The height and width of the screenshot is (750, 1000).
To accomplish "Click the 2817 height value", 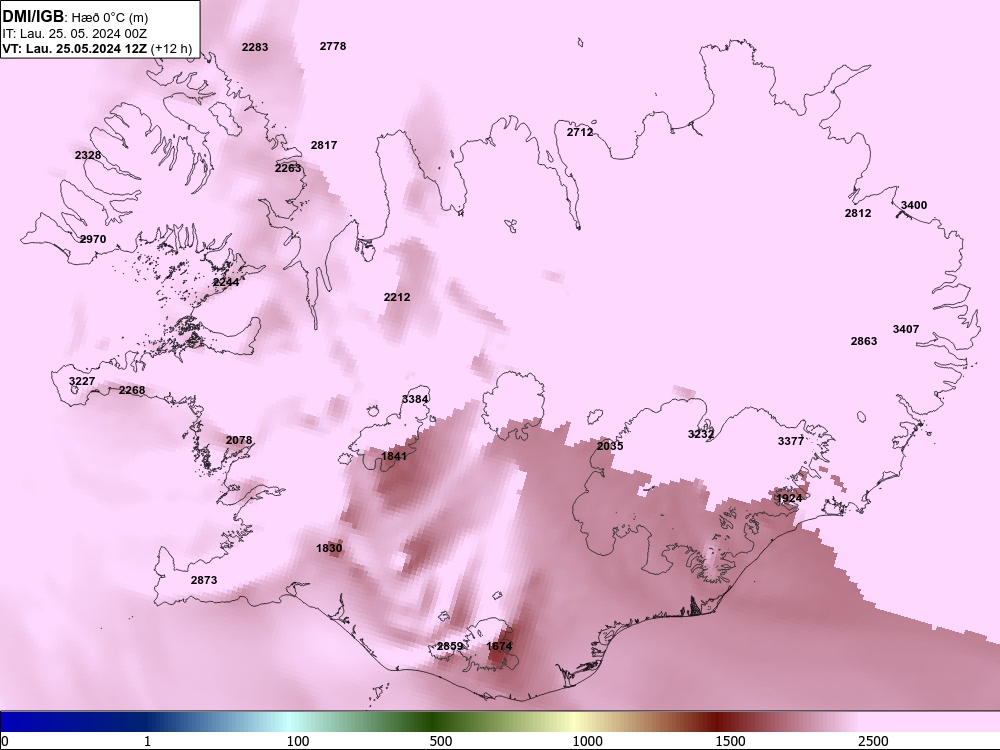I will coord(324,145).
